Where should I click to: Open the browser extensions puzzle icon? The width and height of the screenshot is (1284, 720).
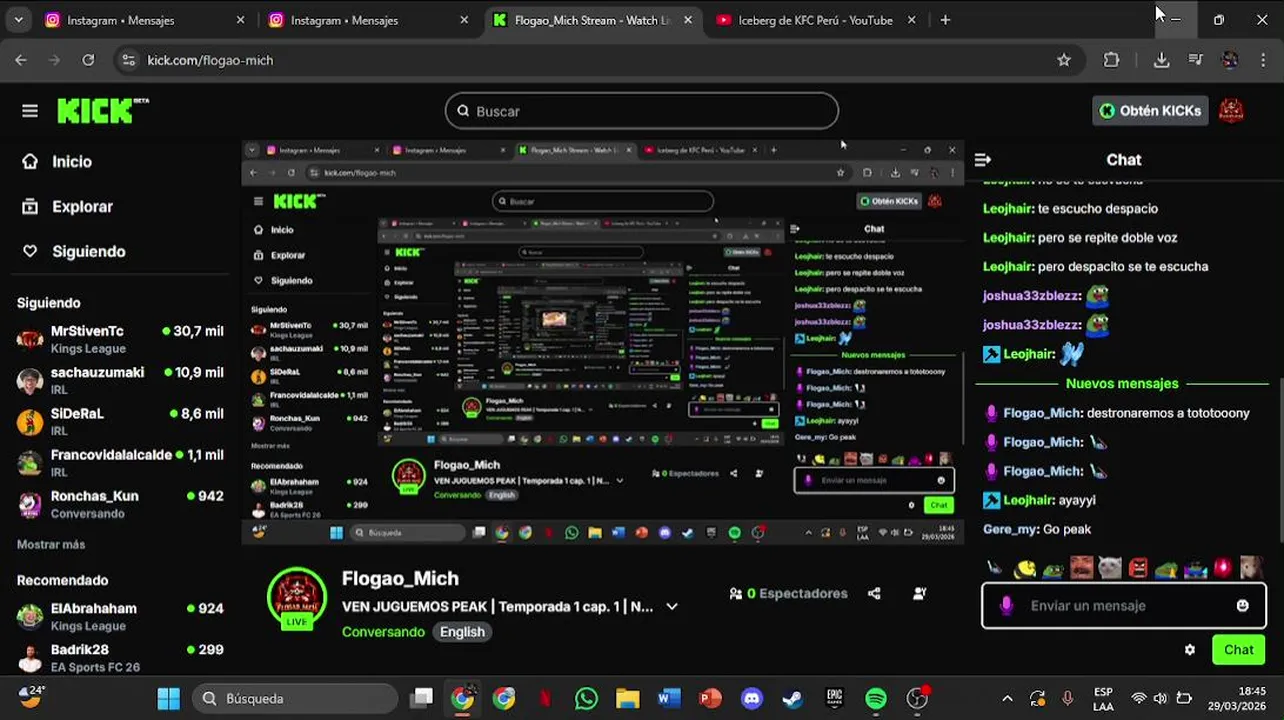tap(1111, 60)
